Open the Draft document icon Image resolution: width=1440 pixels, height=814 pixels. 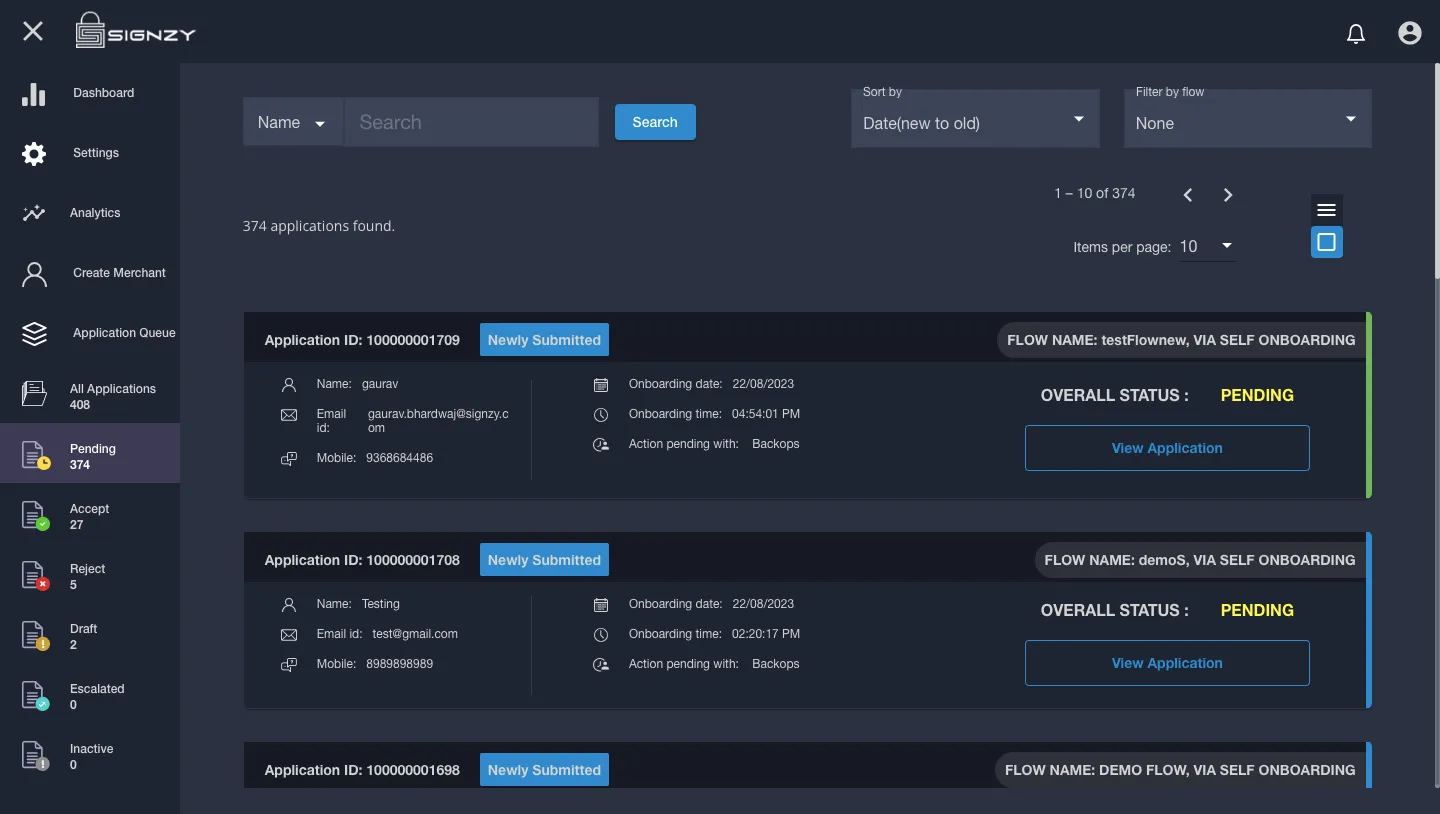click(x=35, y=636)
